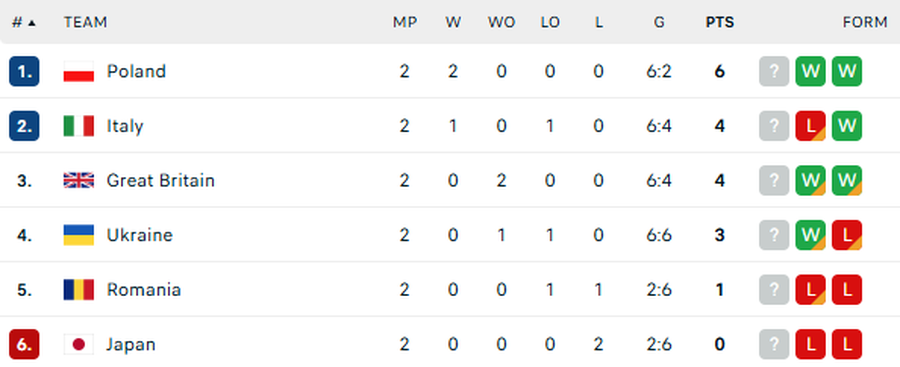Click the Italy flag icon
The width and height of the screenshot is (900, 367).
click(79, 126)
